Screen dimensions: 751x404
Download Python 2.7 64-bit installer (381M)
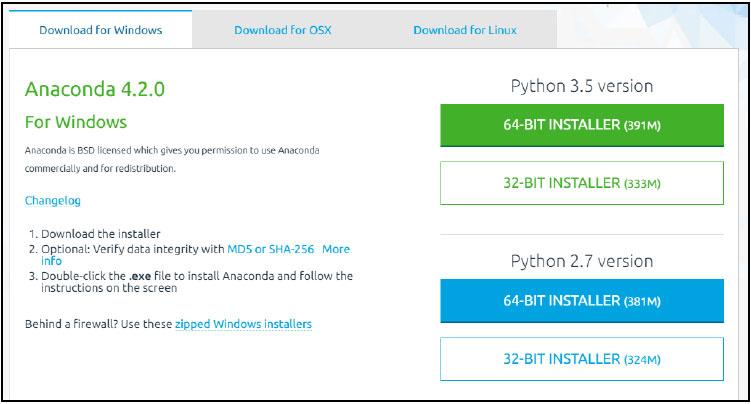tap(582, 301)
